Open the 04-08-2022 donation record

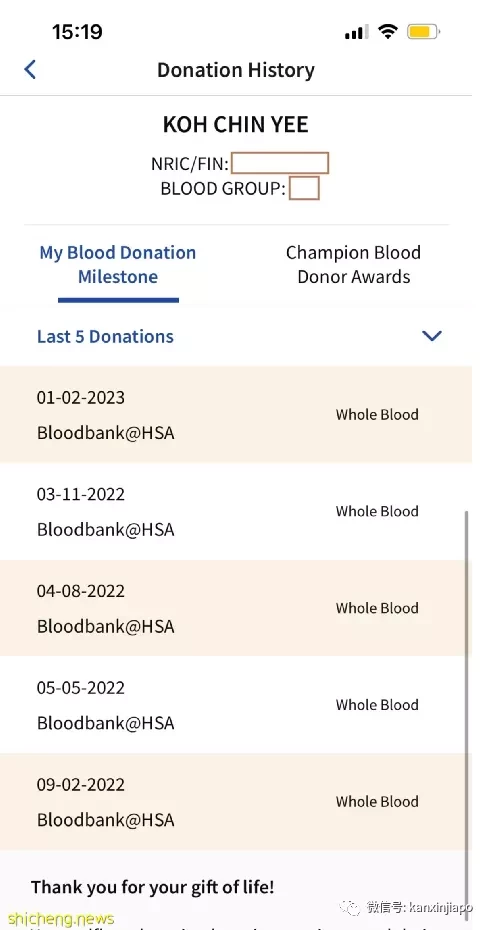point(236,608)
